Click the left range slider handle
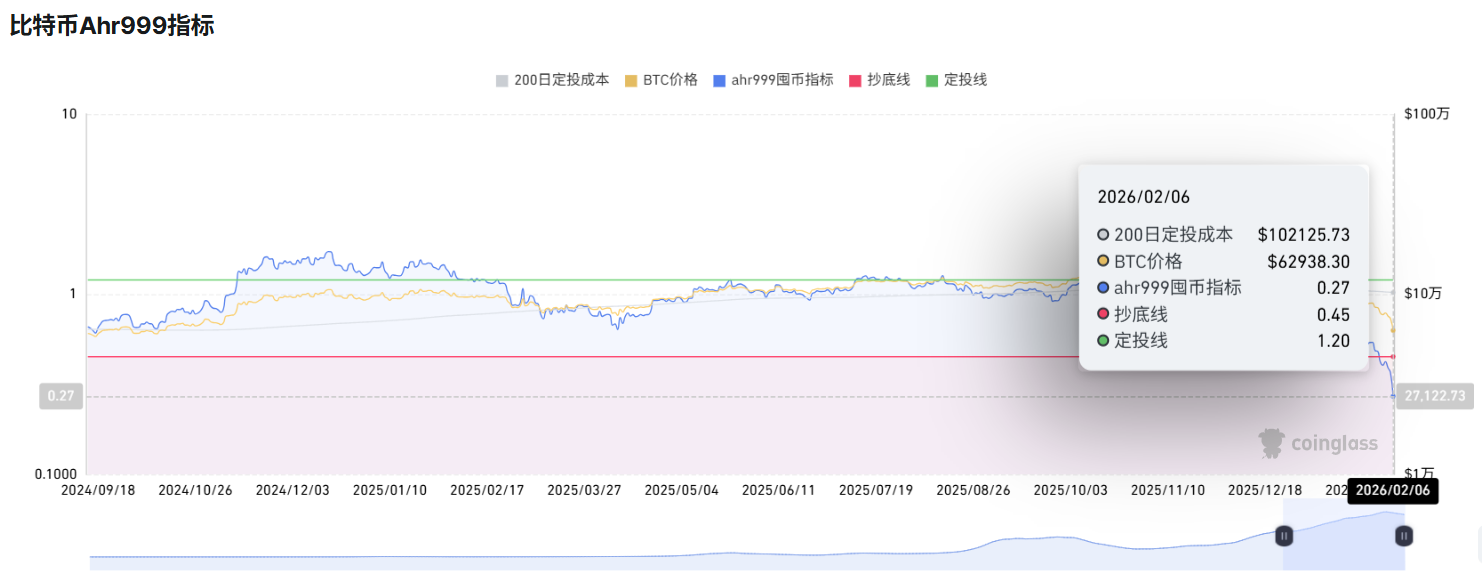Image resolution: width=1482 pixels, height=576 pixels. [x=1284, y=536]
